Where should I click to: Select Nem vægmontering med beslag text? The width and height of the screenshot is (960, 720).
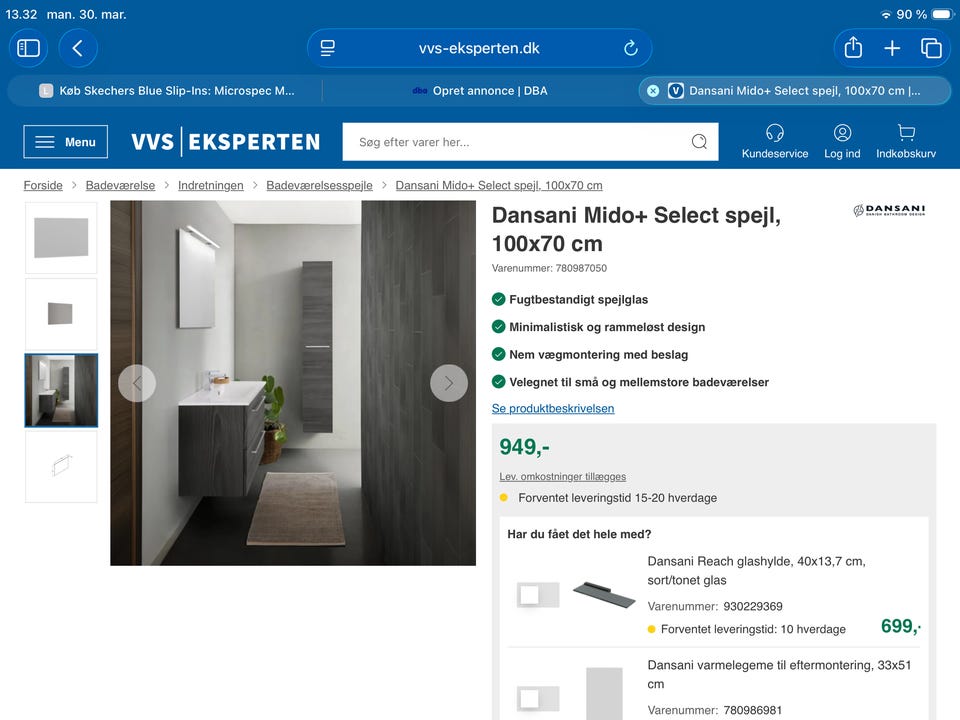(599, 354)
